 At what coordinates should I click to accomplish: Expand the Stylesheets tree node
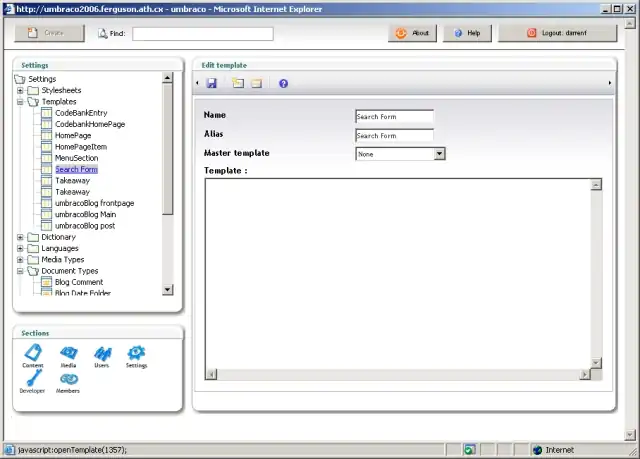(20, 90)
